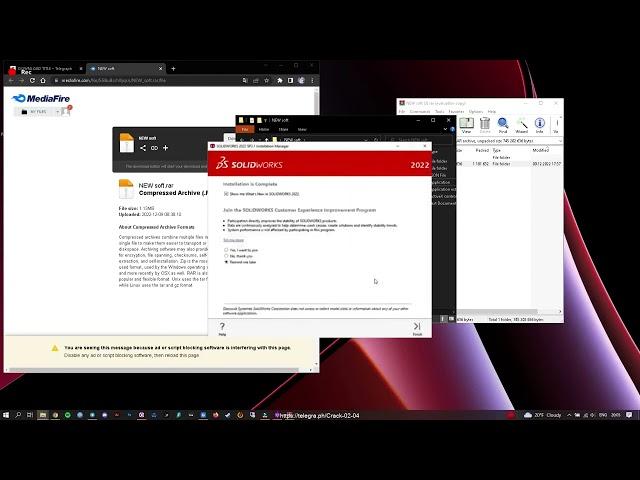Open the Chrome profile avatar
This screenshot has width=640, height=480.
[x=301, y=80]
